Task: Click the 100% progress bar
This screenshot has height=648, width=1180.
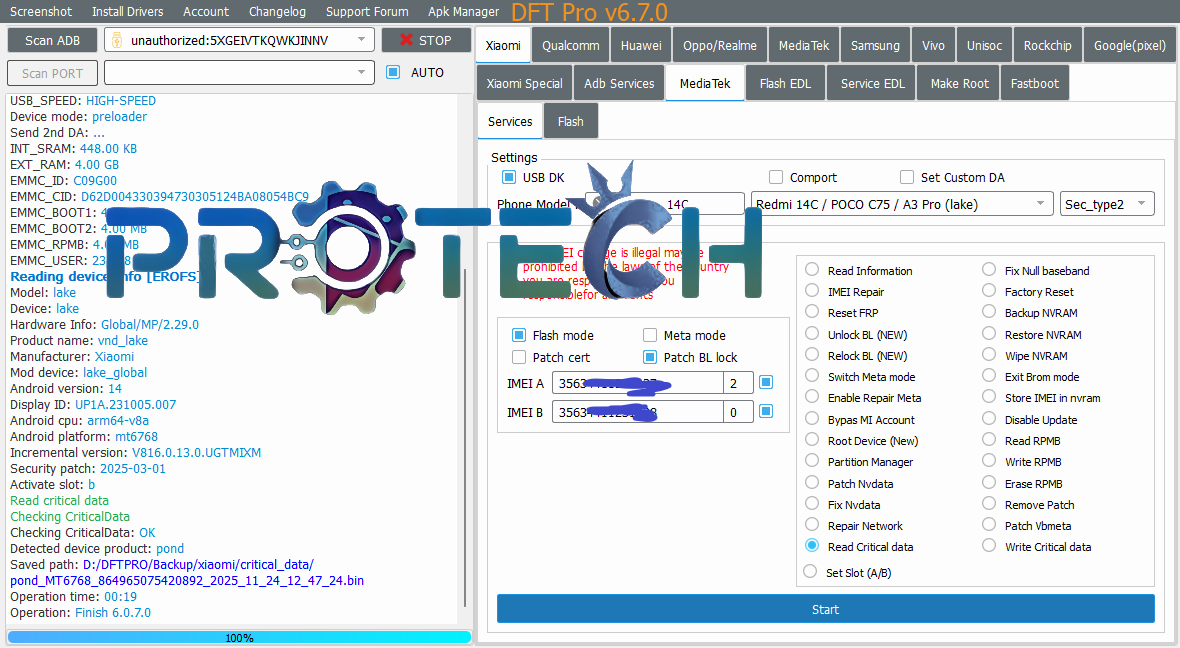Action: 239,637
